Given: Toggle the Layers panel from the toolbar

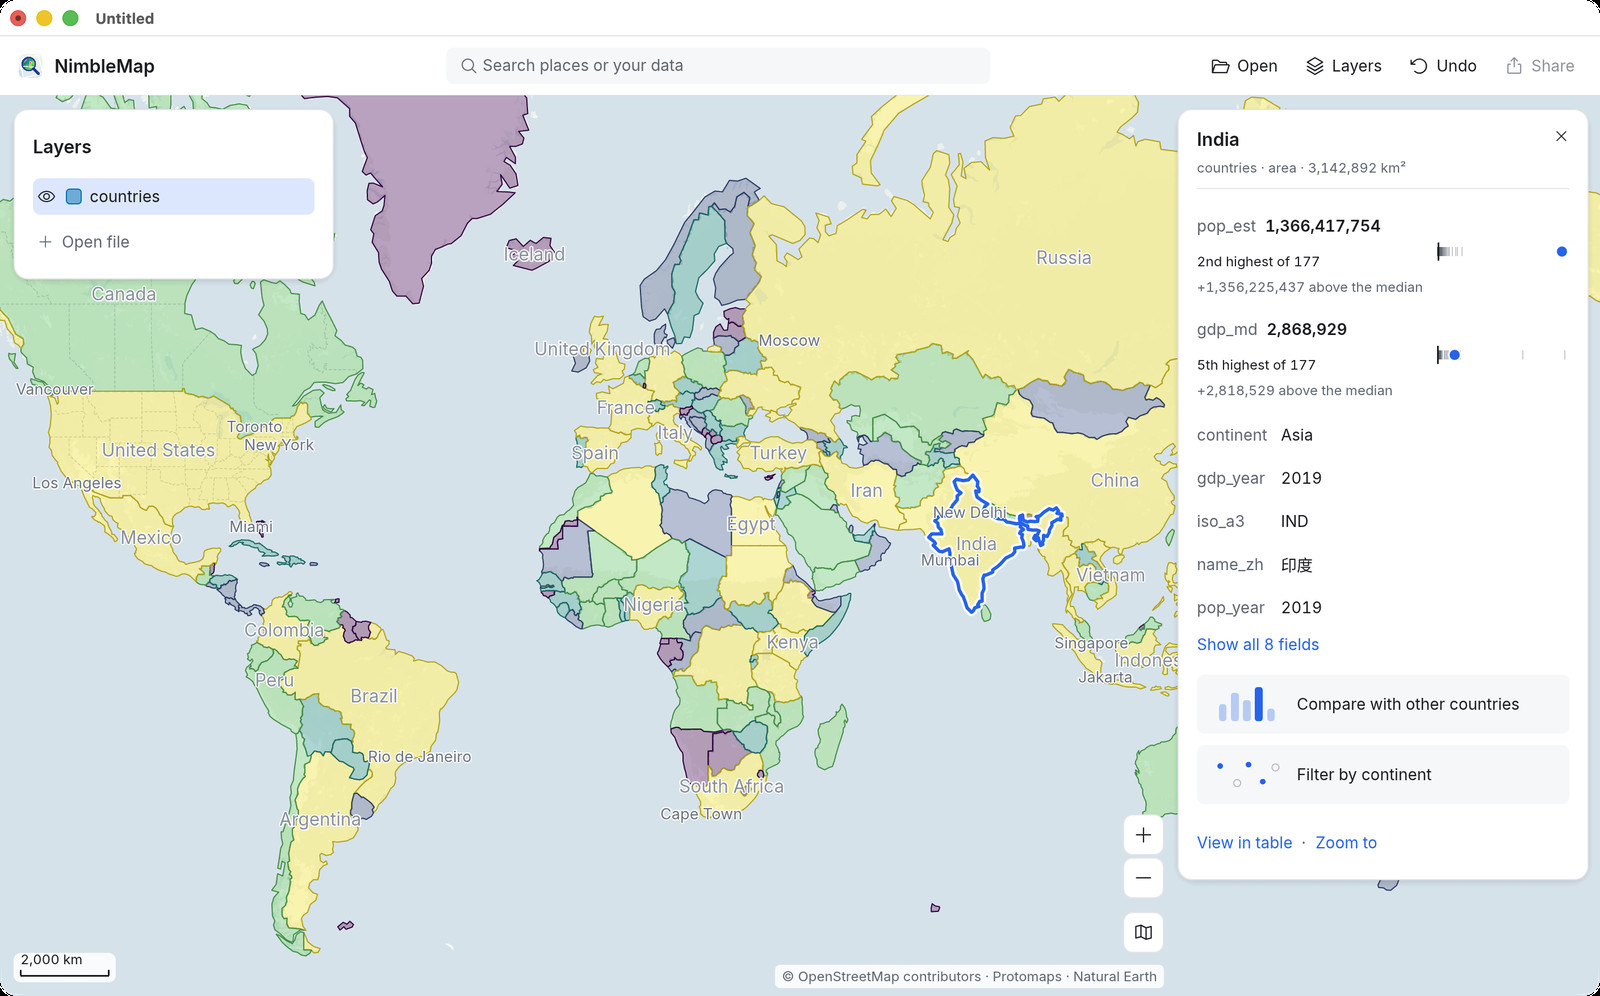Looking at the screenshot, I should click(1344, 66).
